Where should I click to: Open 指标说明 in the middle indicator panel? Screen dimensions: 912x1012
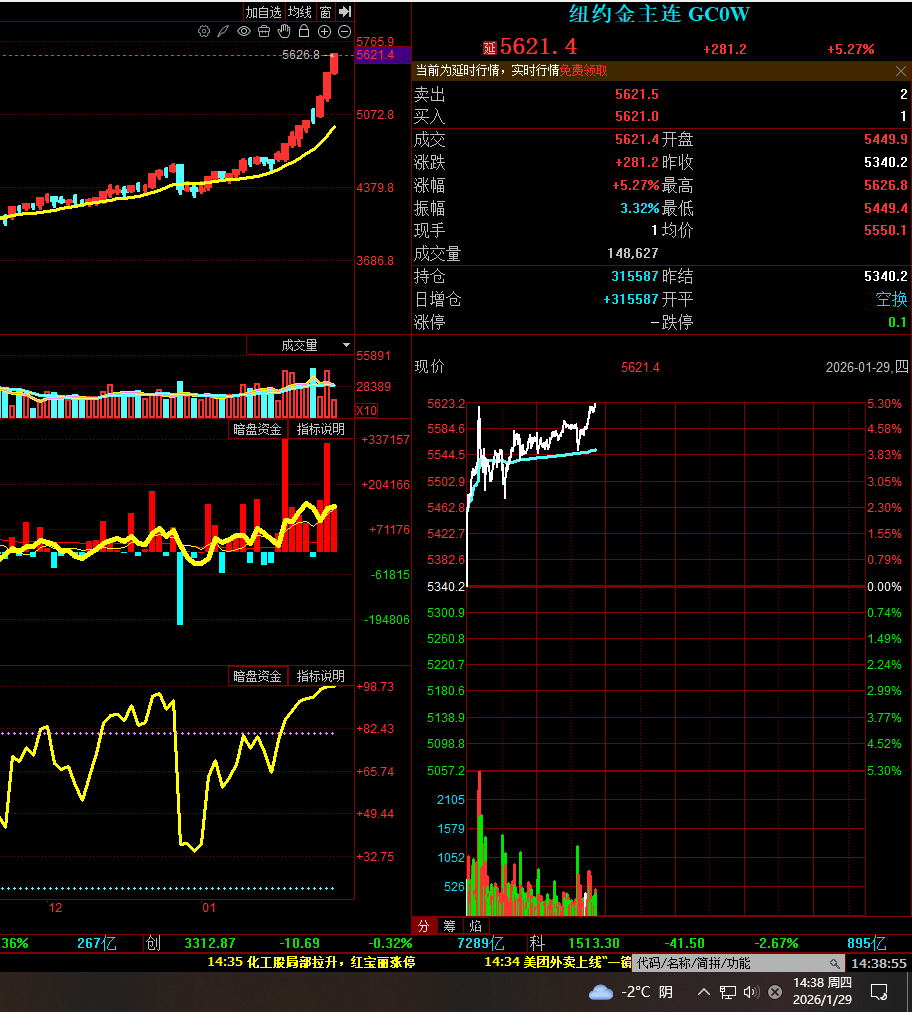click(x=321, y=429)
